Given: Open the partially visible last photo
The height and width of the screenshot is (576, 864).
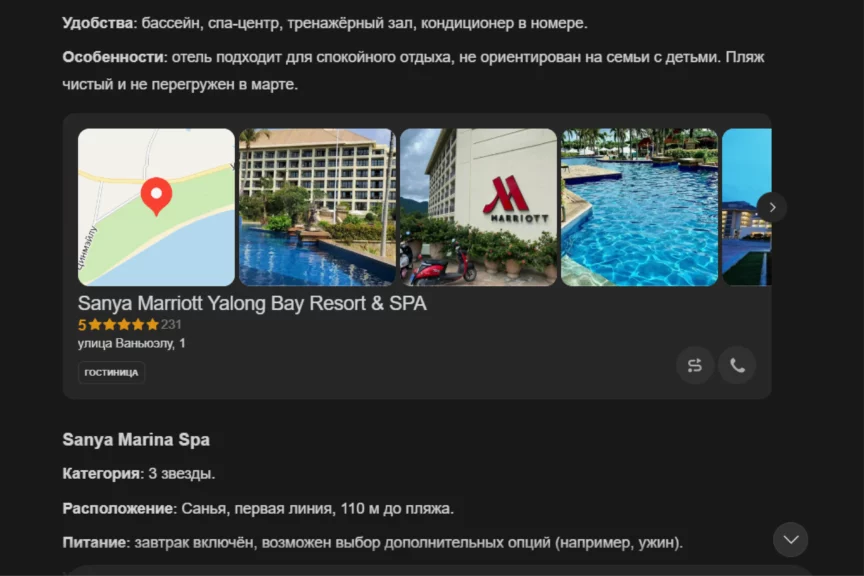Looking at the screenshot, I should (747, 207).
